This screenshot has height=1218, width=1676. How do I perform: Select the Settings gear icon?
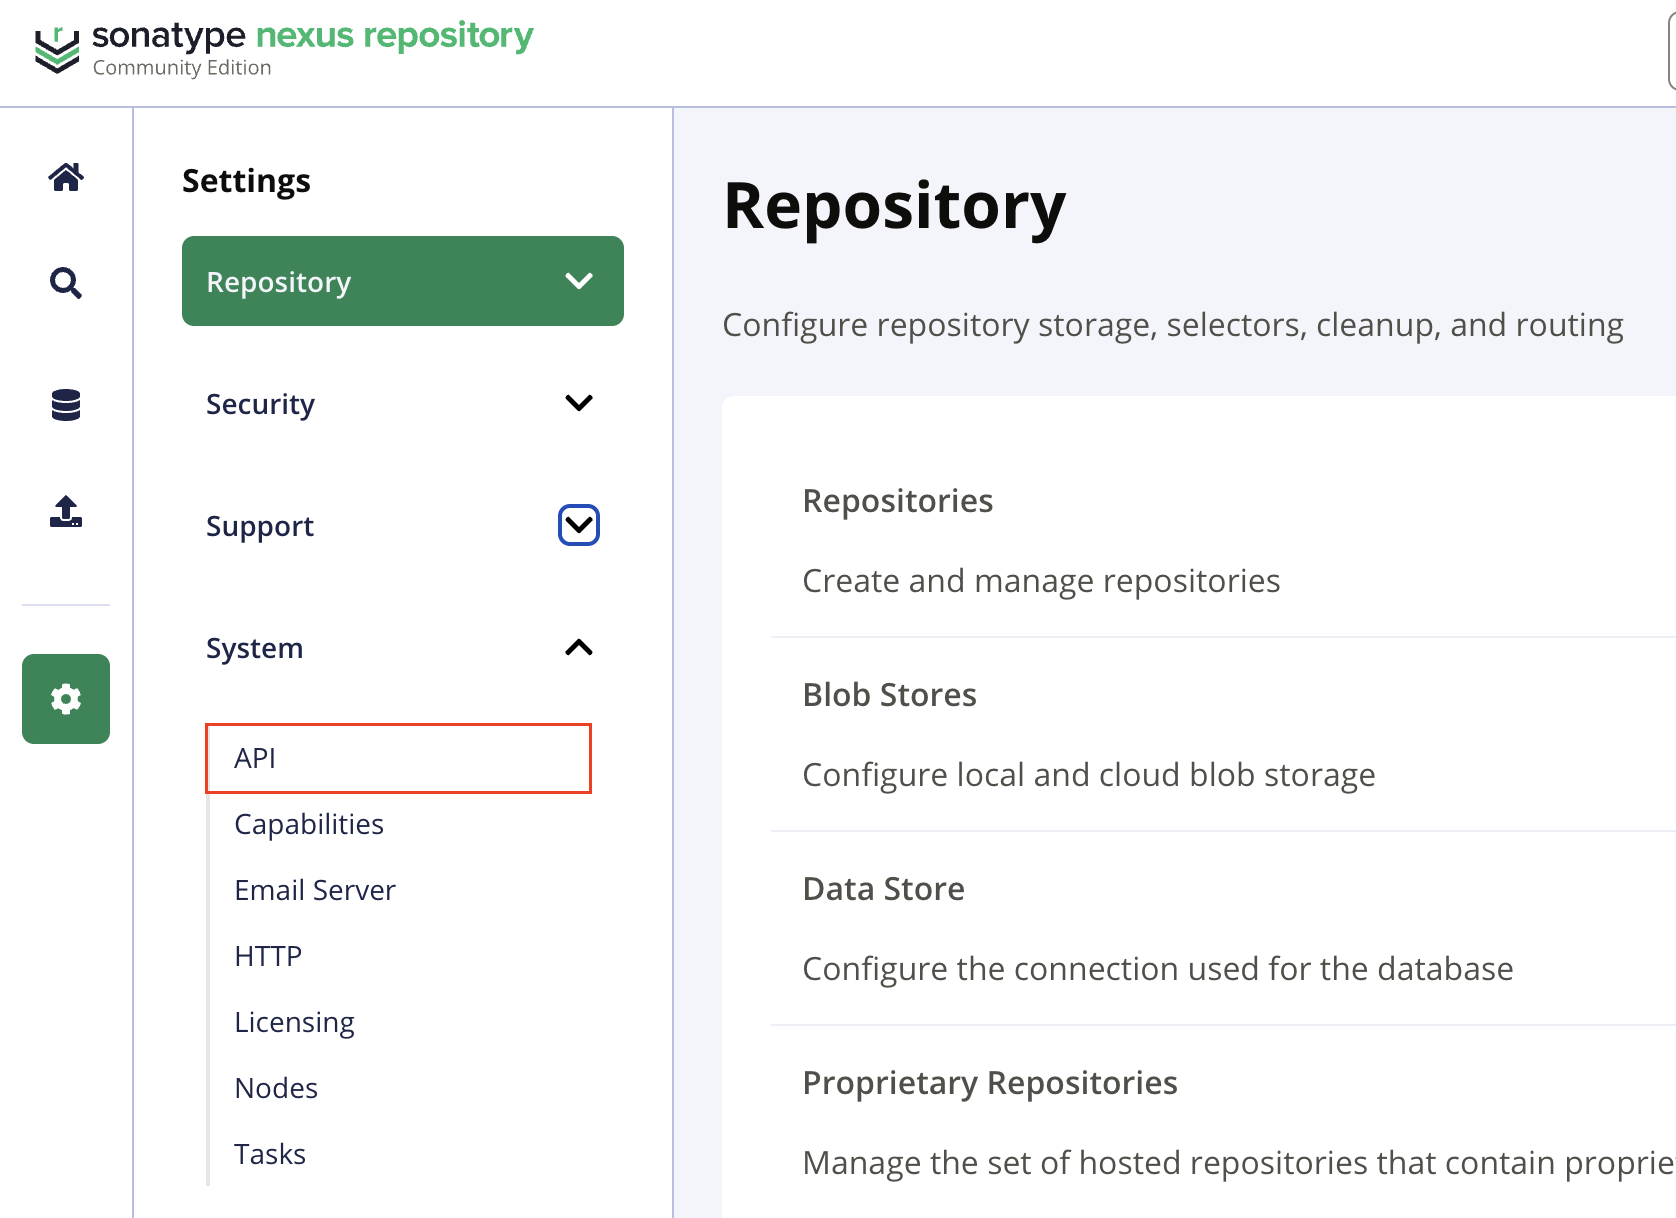(66, 699)
